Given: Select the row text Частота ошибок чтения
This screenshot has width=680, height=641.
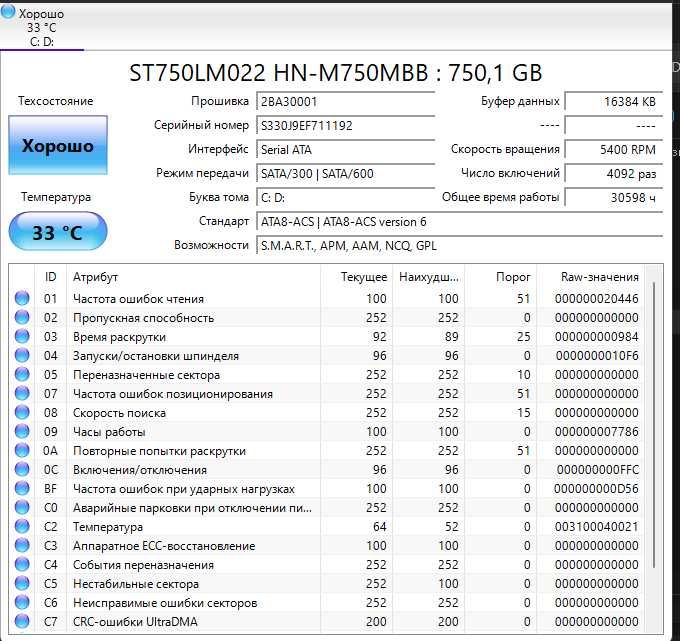Looking at the screenshot, I should pos(138,299).
